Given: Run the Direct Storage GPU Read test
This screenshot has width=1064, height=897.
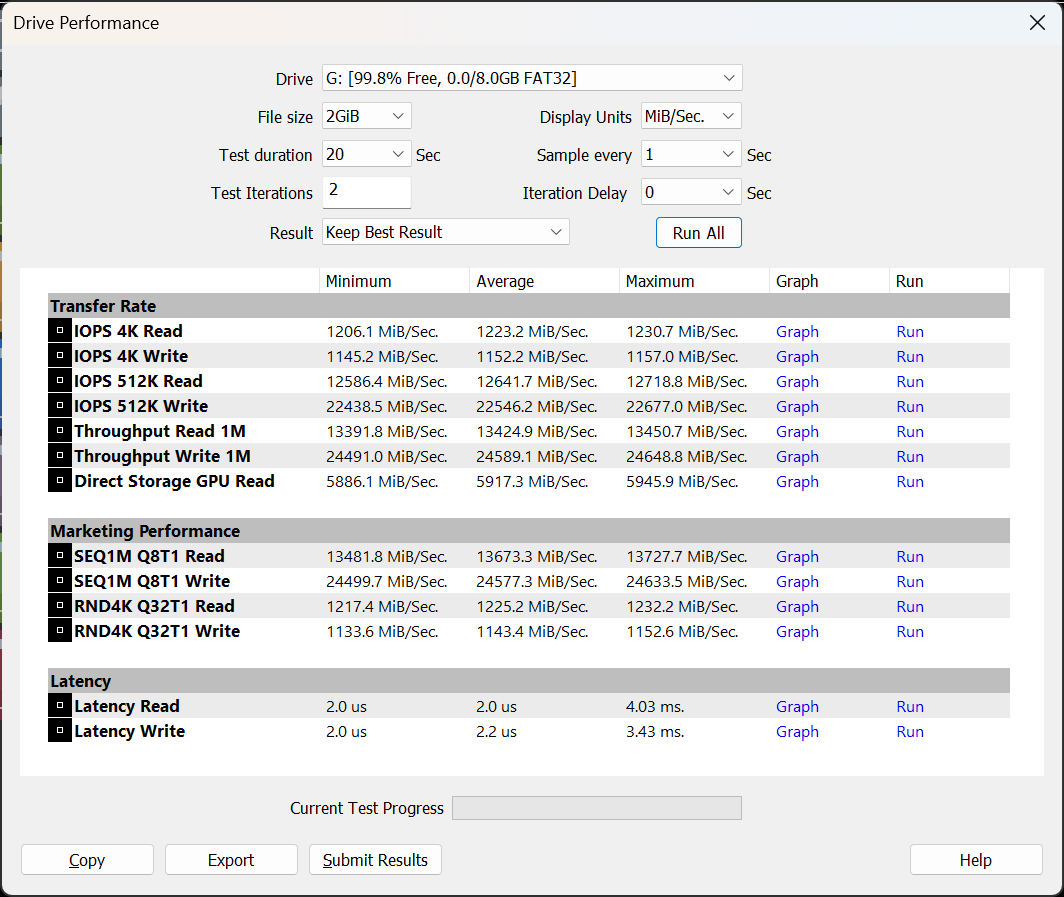Looking at the screenshot, I should coord(910,482).
